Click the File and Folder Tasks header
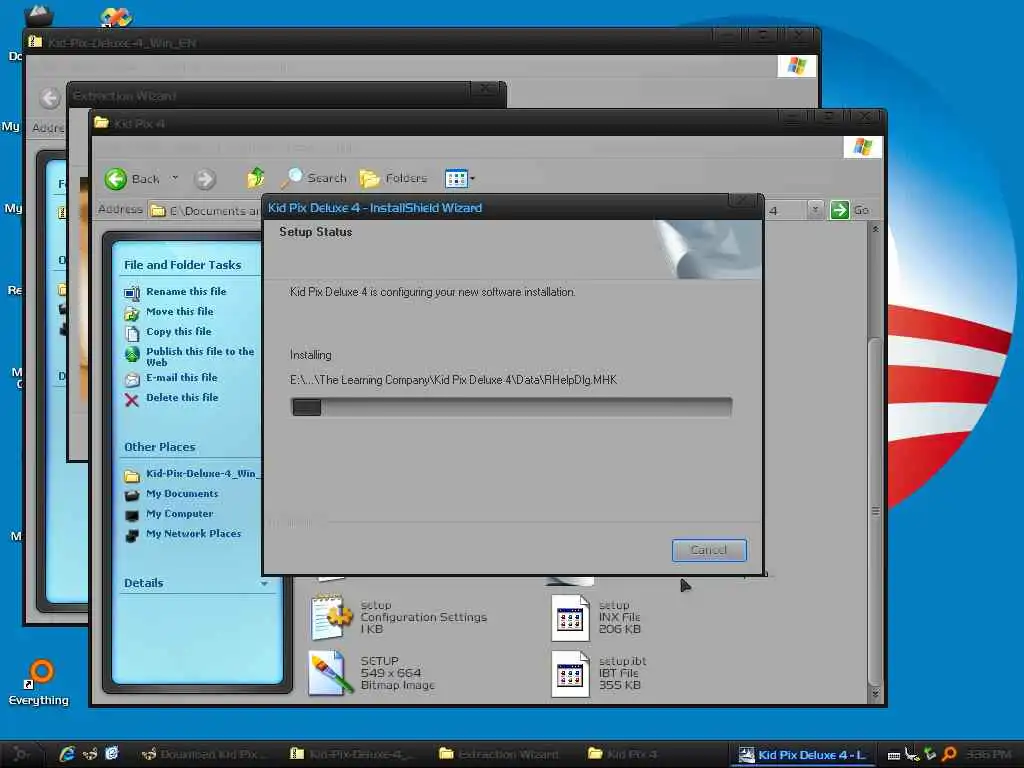1024x768 pixels. [x=183, y=265]
